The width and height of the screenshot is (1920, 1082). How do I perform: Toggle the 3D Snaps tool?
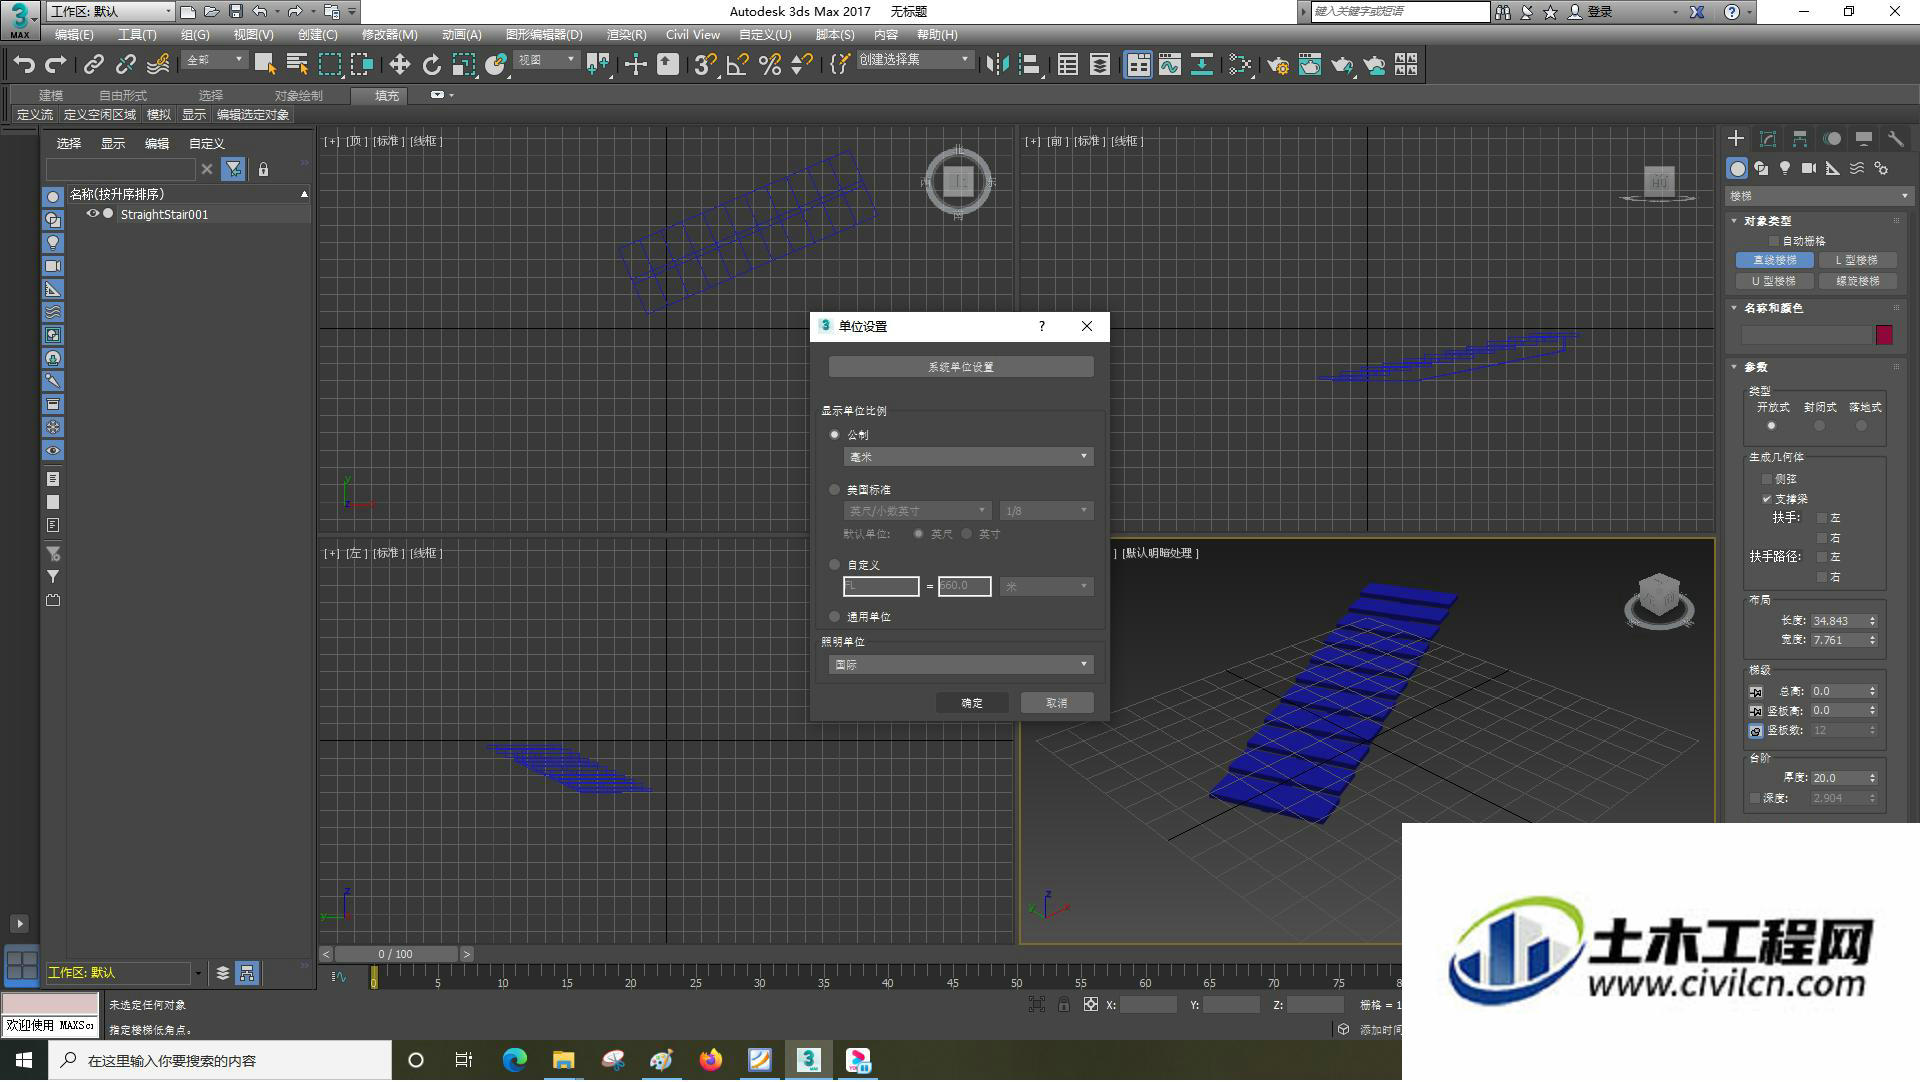click(x=705, y=65)
